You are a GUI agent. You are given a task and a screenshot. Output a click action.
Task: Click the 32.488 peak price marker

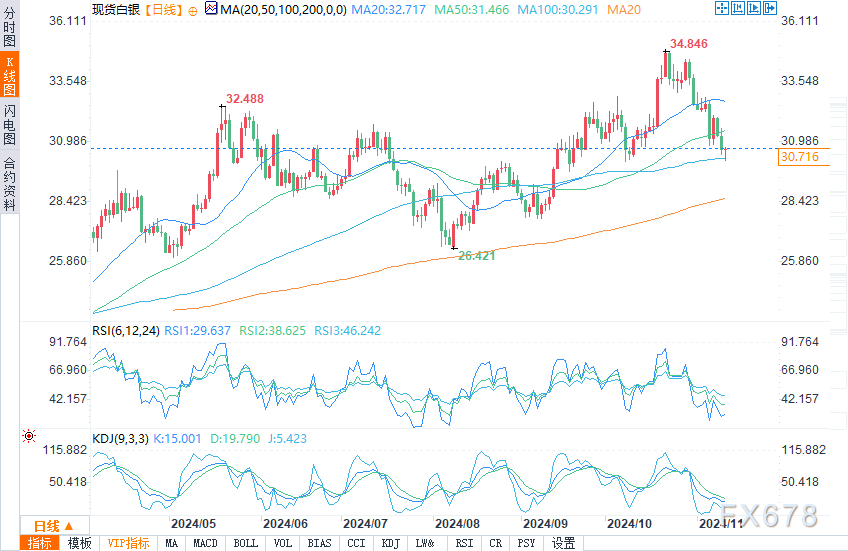coord(244,99)
